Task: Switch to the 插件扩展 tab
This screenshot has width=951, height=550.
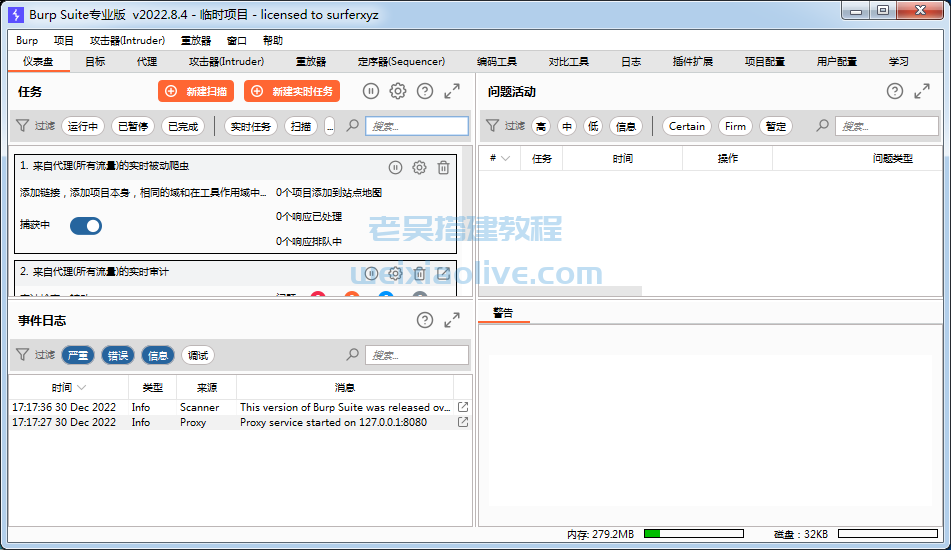Action: [x=693, y=61]
